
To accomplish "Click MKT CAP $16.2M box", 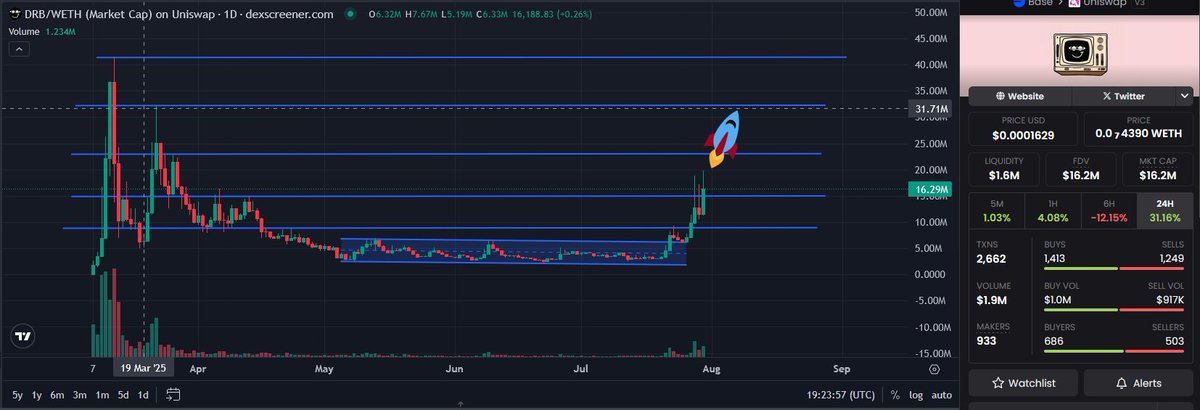I will click(x=1157, y=170).
